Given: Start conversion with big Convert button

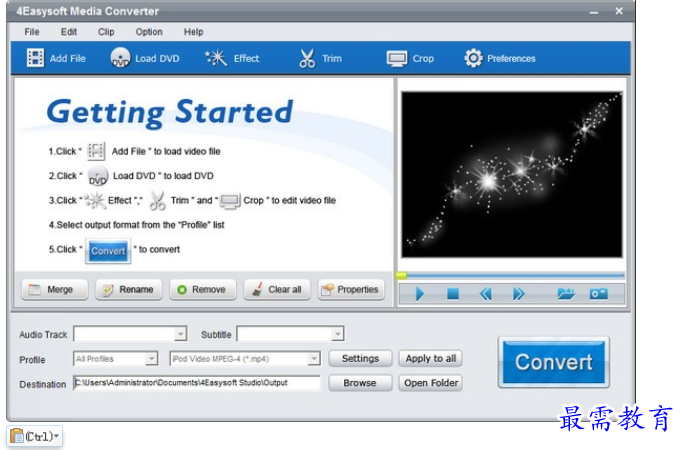Looking at the screenshot, I should pyautogui.click(x=554, y=362).
